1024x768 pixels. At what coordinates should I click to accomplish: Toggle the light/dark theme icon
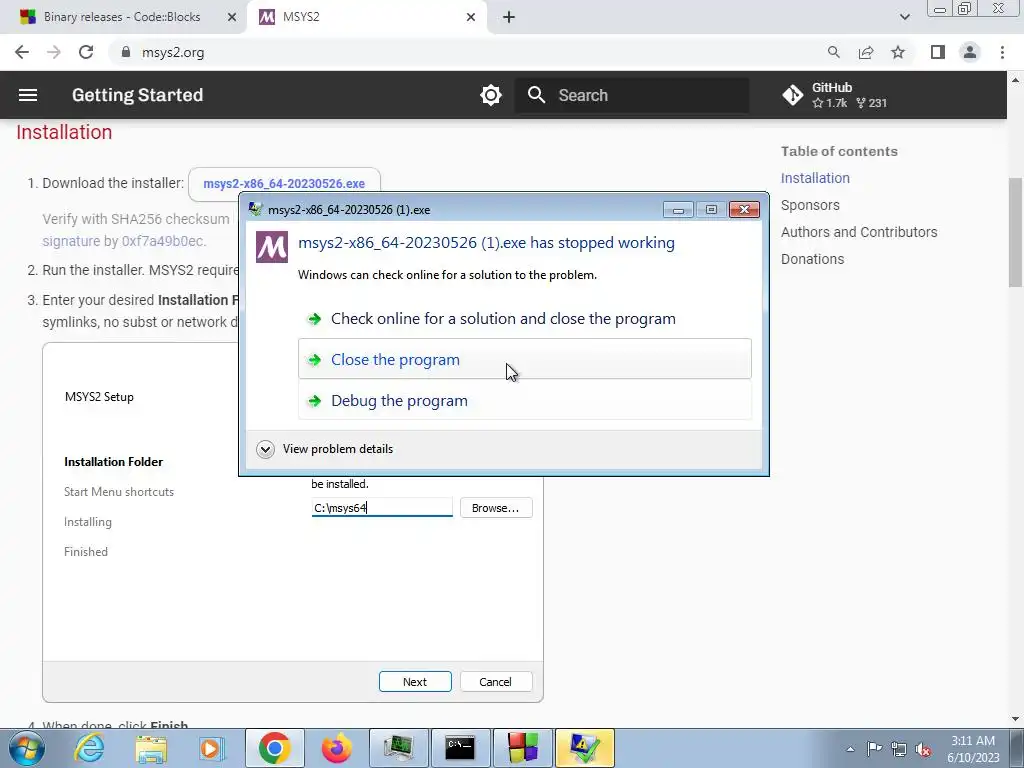[490, 95]
